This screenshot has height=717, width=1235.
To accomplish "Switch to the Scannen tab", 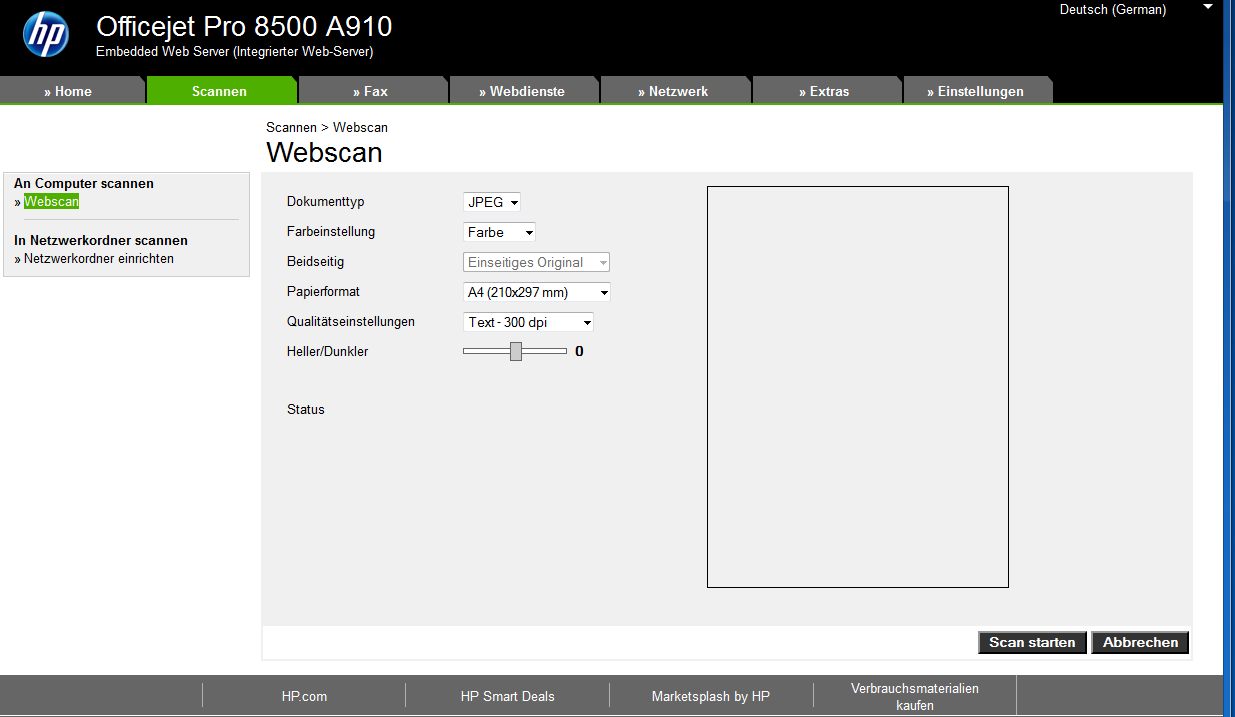I will (221, 91).
